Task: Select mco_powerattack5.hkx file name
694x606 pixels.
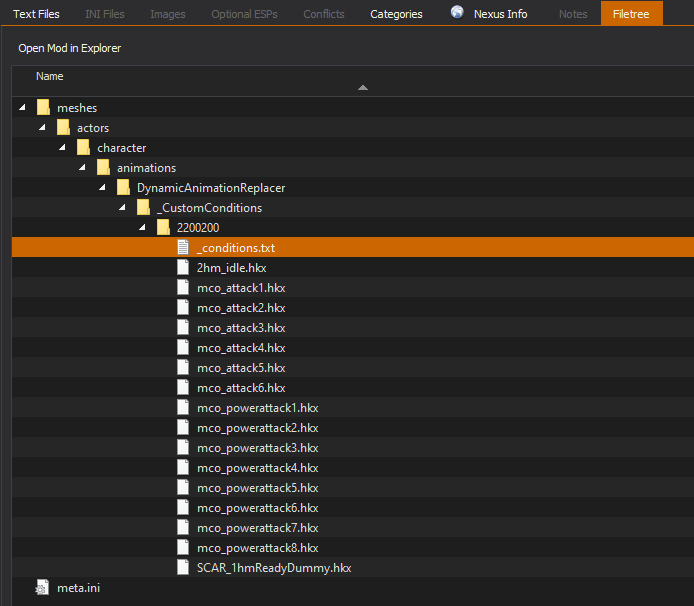Action: point(258,488)
